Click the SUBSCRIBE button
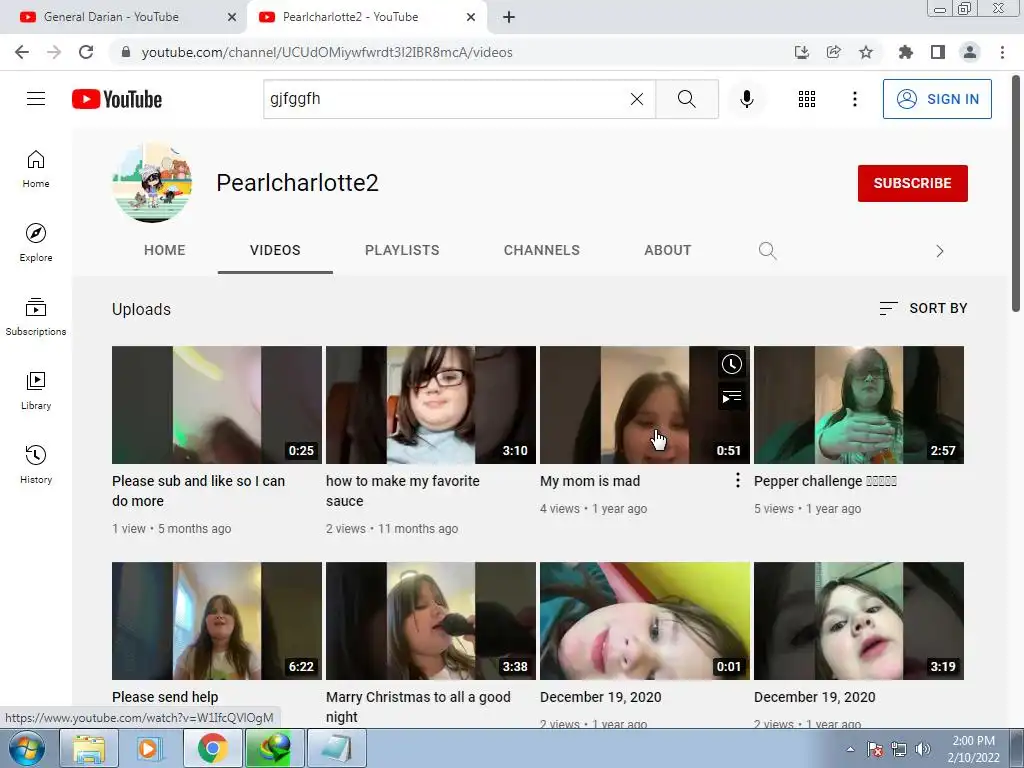Viewport: 1024px width, 768px height. 912,184
